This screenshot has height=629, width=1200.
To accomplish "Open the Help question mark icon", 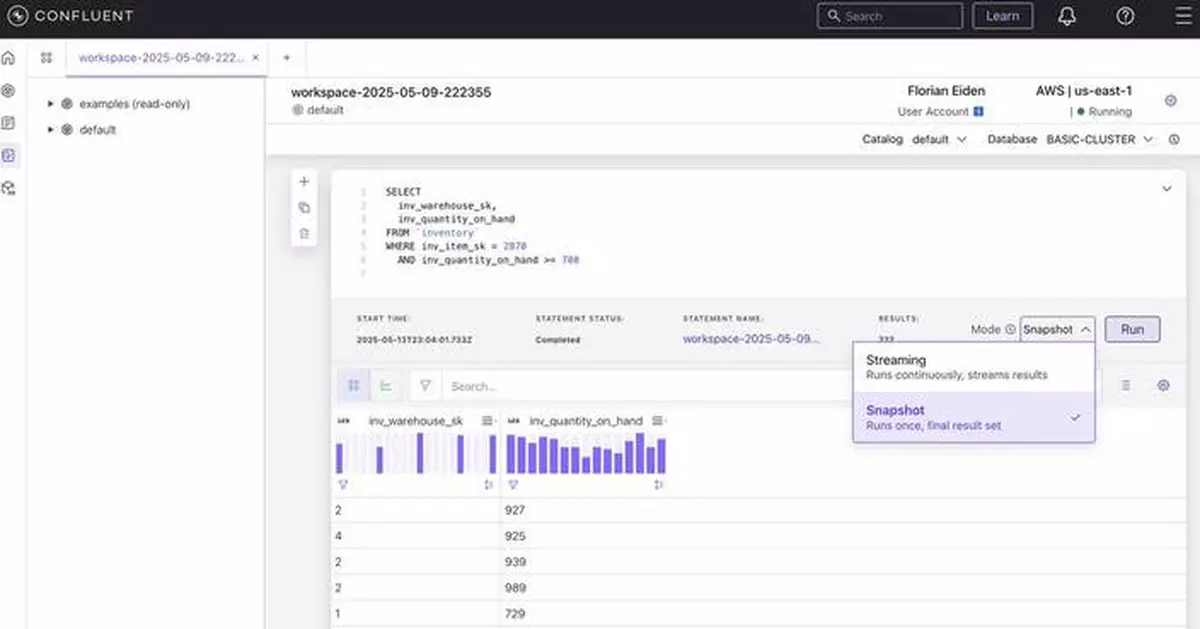I will point(1124,16).
